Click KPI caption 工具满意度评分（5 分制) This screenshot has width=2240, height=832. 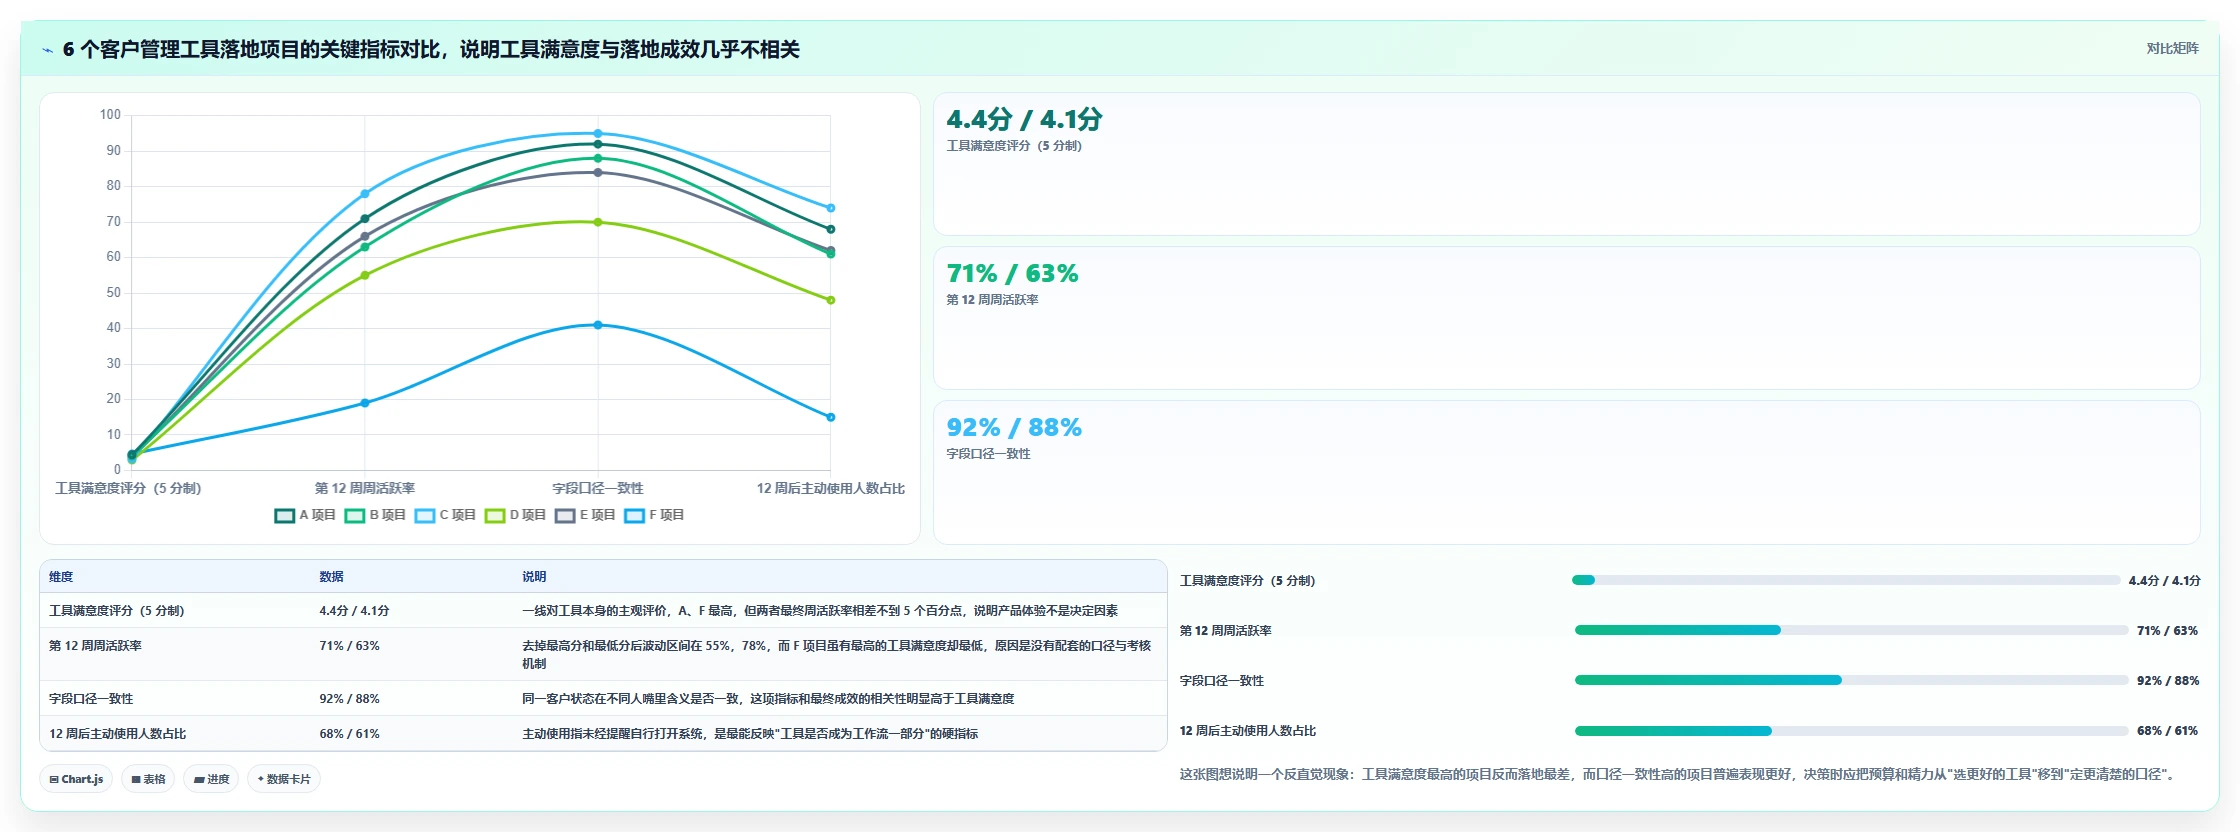click(x=1014, y=146)
